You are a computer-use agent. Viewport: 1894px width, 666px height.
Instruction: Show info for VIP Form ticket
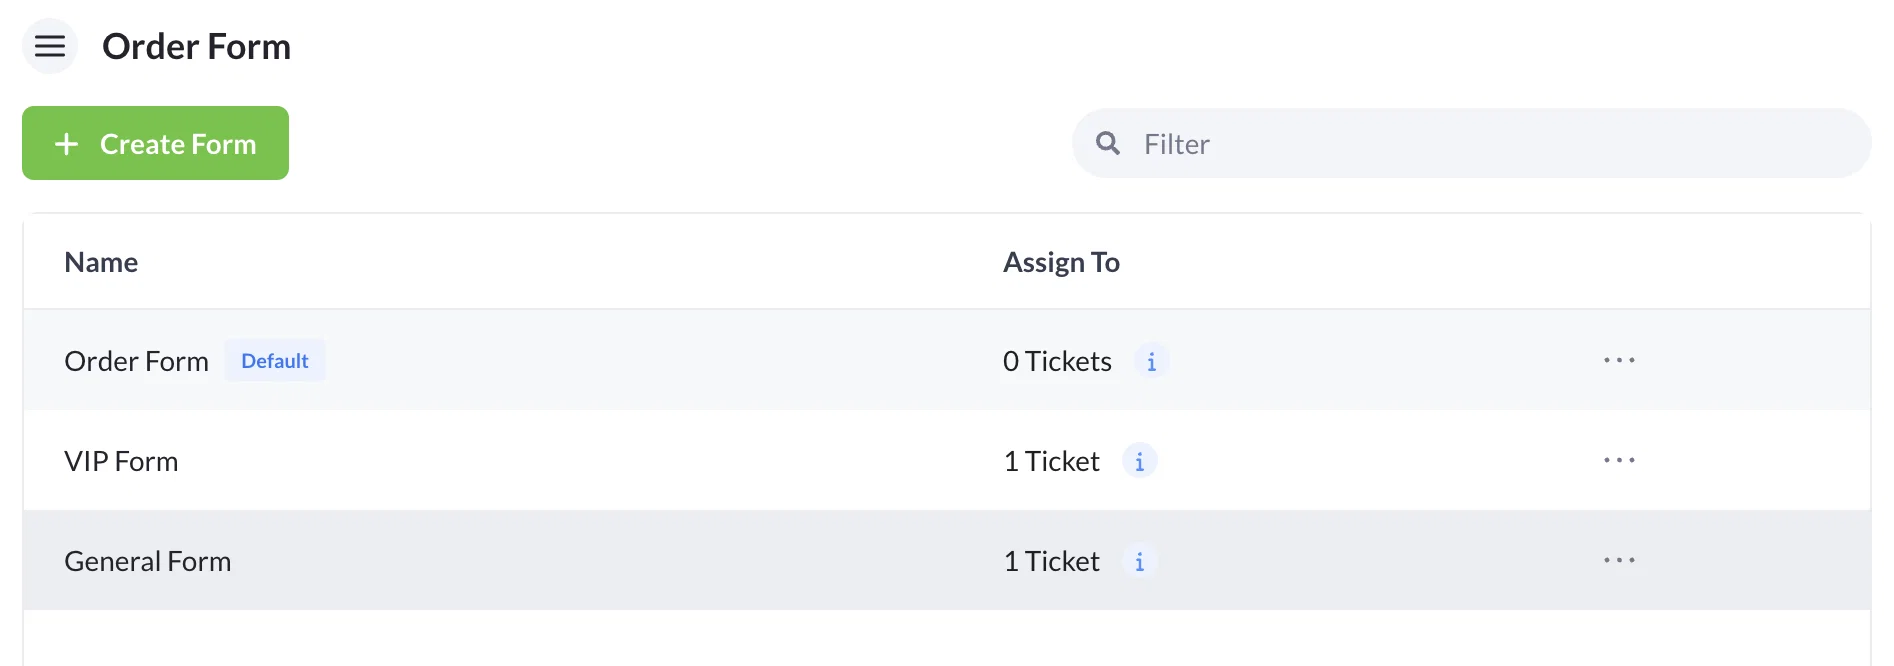pos(1139,461)
